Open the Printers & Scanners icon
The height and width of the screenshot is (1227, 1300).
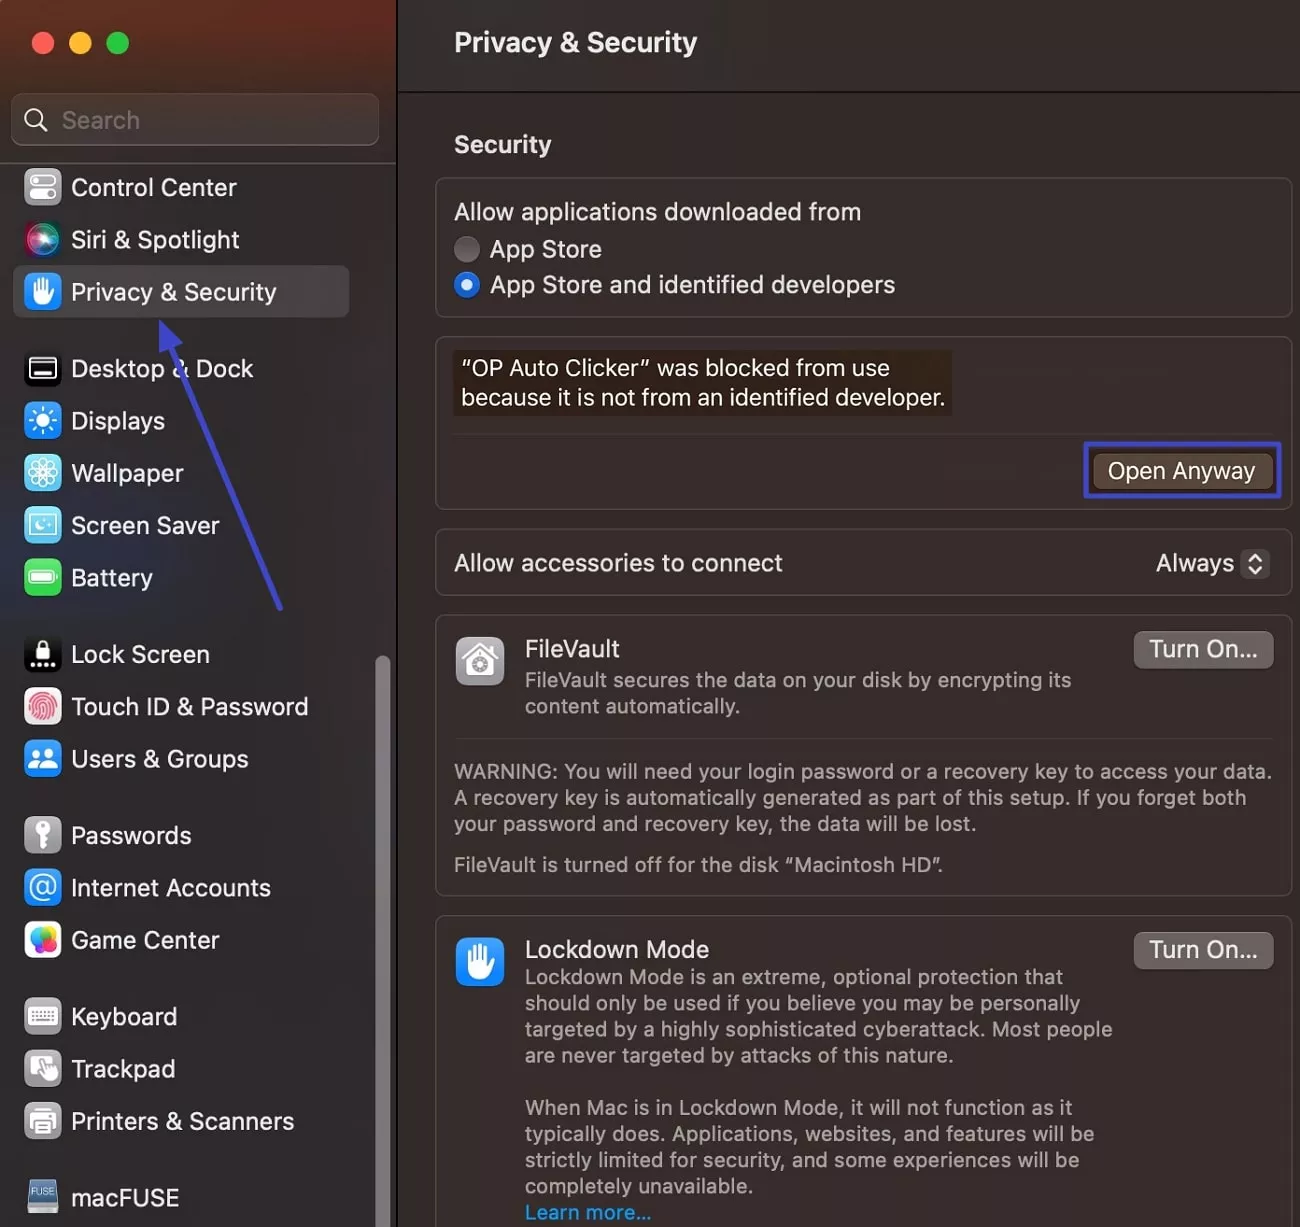coord(43,1121)
